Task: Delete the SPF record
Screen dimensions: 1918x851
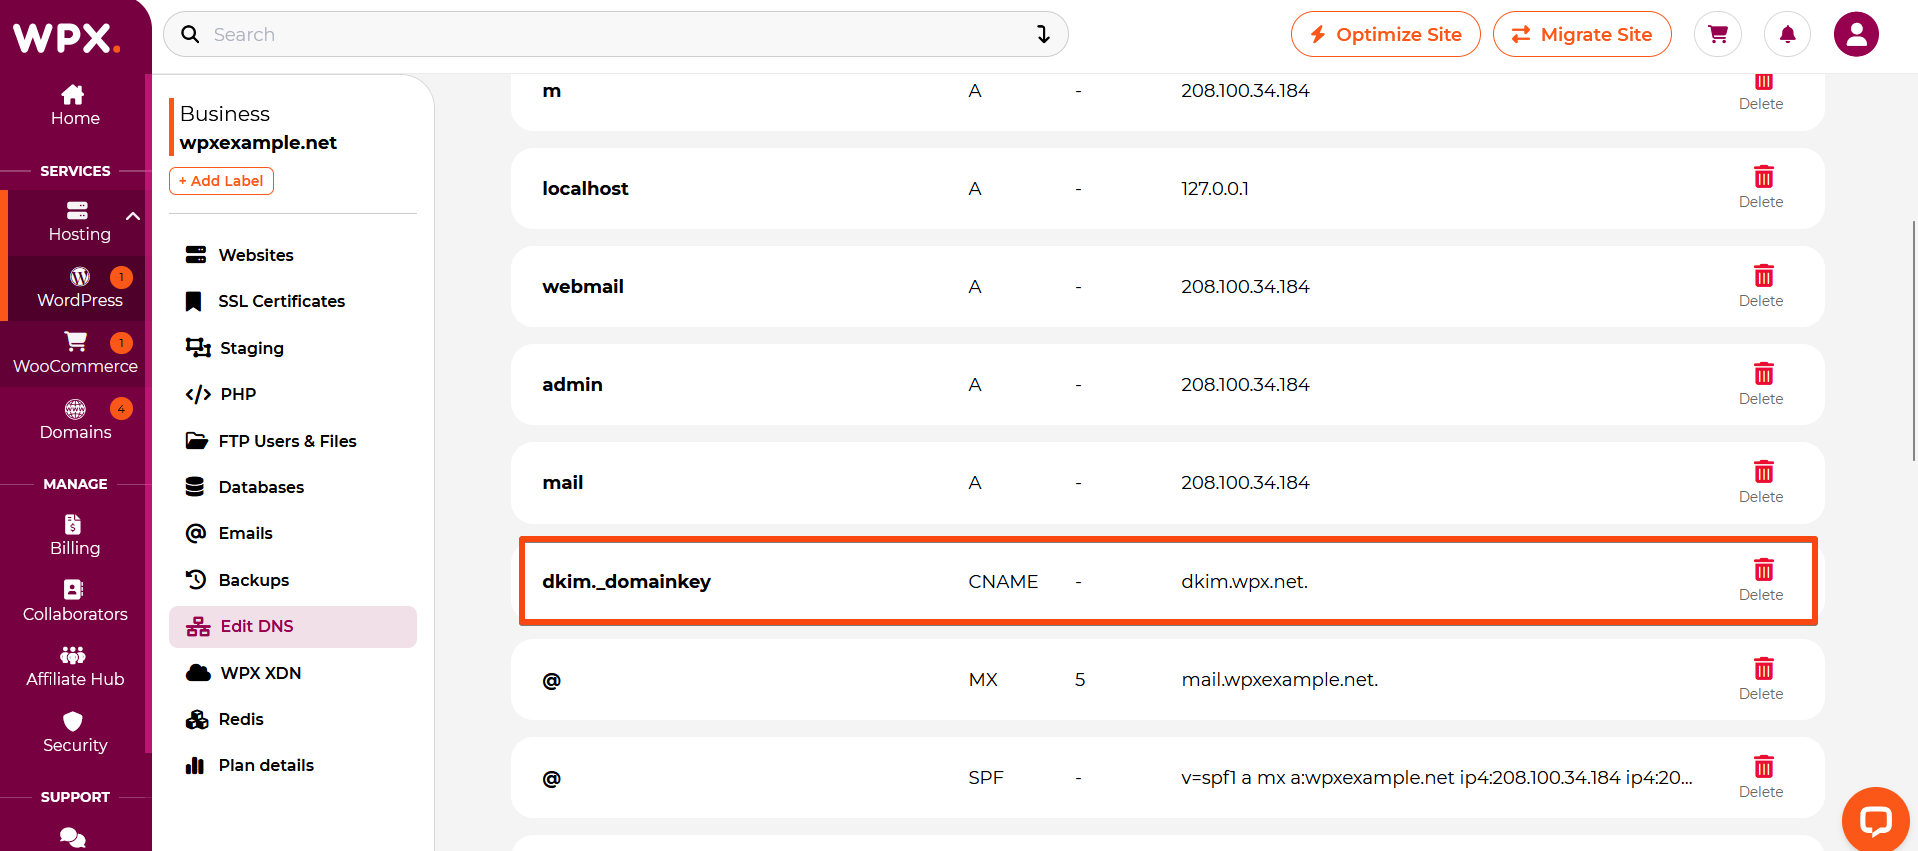Action: pos(1761,777)
